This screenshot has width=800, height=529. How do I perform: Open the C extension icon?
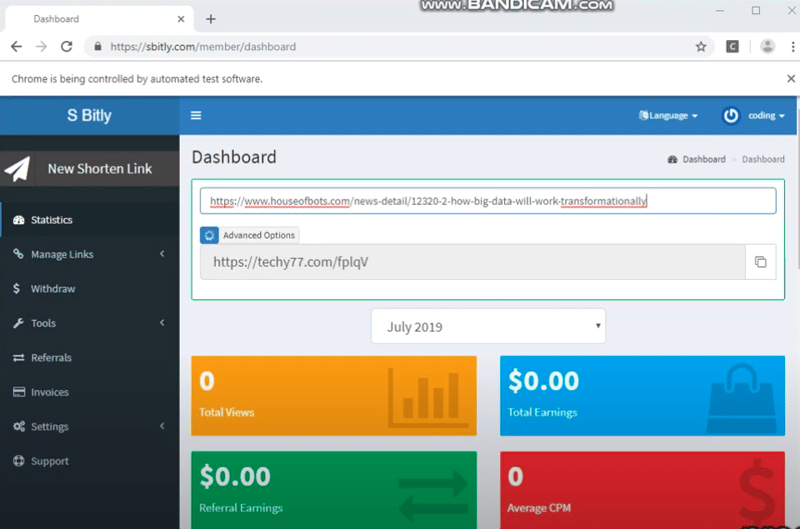click(732, 46)
